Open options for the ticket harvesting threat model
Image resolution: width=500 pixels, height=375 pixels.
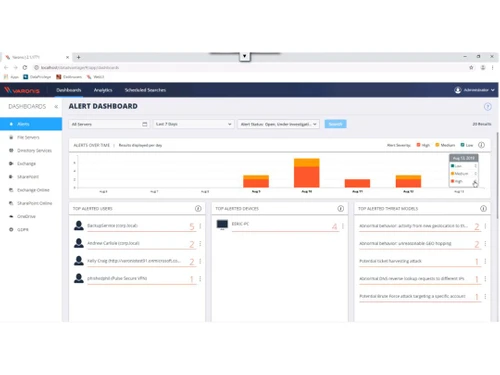point(485,261)
